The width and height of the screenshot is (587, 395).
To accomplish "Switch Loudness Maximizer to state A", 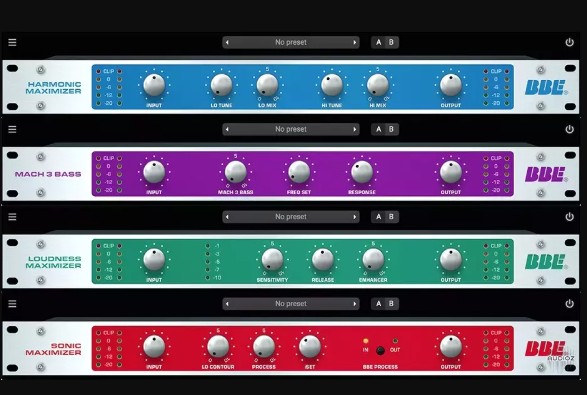I will pyautogui.click(x=378, y=217).
